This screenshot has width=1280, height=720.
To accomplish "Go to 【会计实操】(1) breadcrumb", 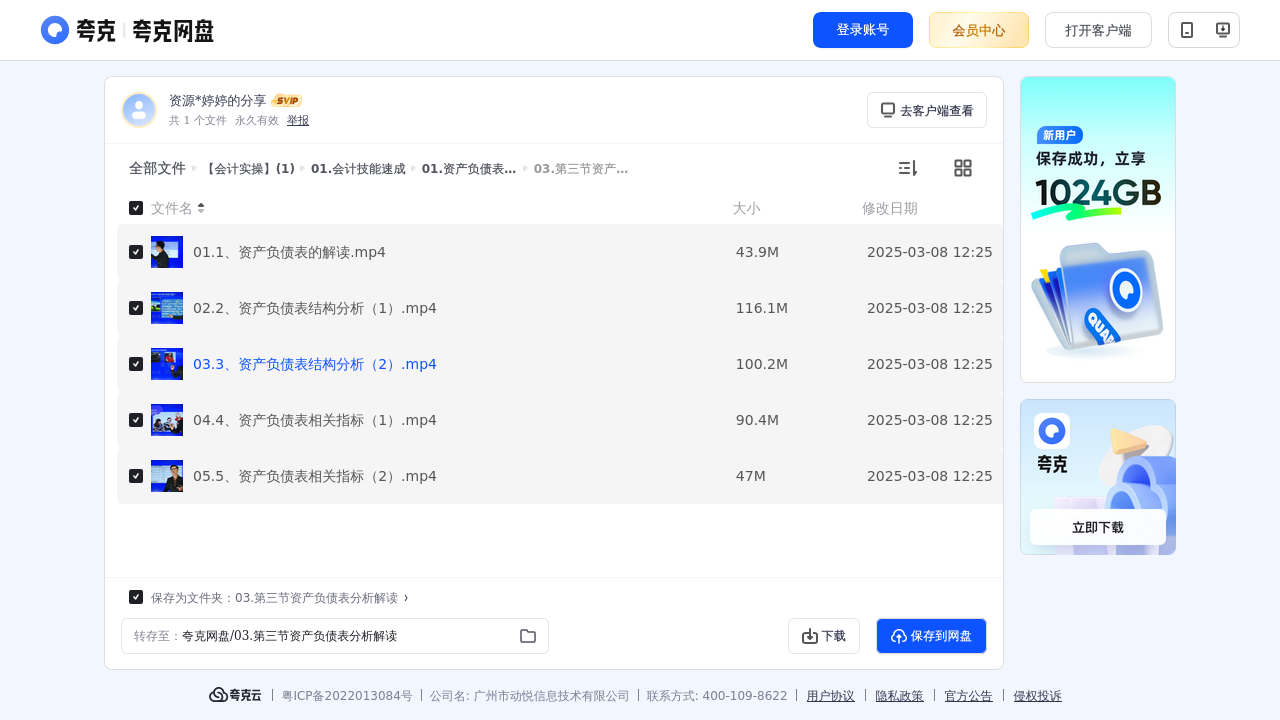I will 249,168.
